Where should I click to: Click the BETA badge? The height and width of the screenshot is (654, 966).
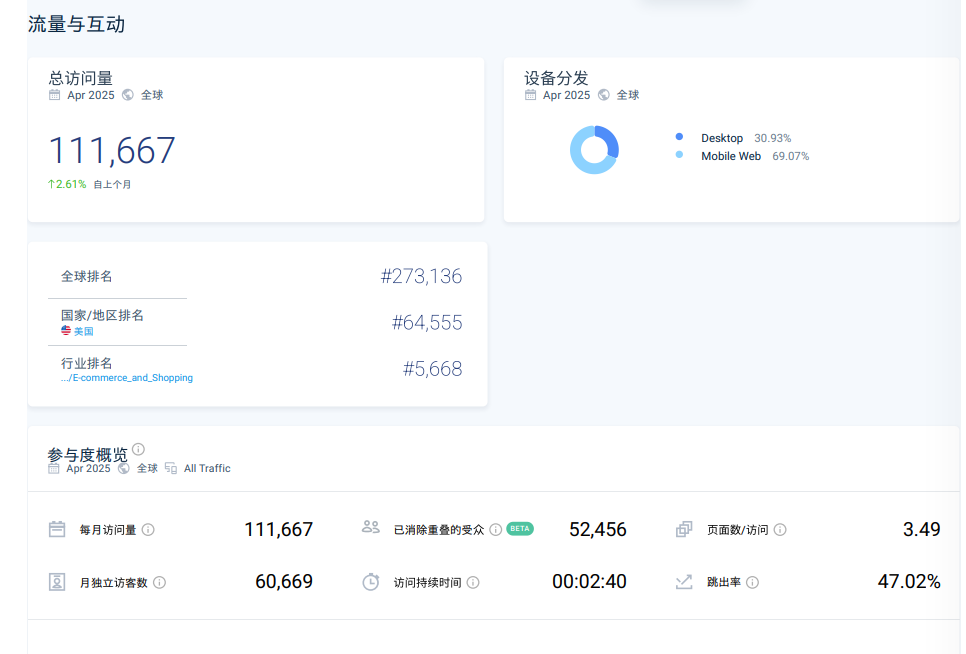pyautogui.click(x=520, y=529)
